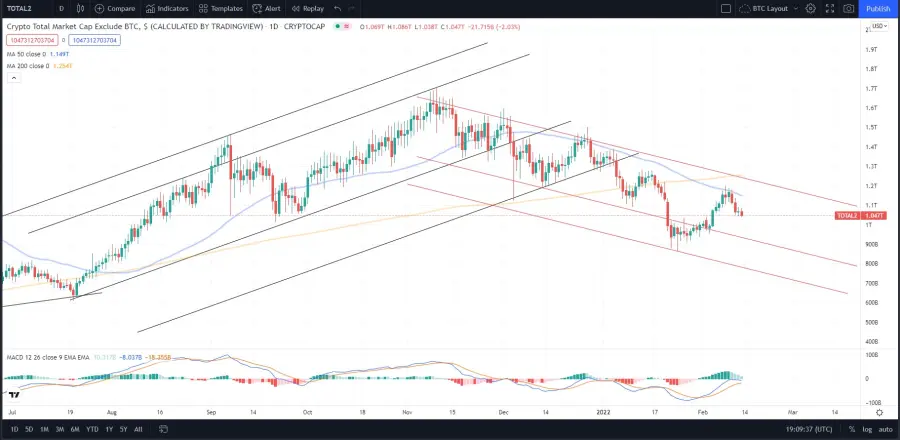Publish the chart idea
Viewport: 900px width, 440px height.
point(879,9)
